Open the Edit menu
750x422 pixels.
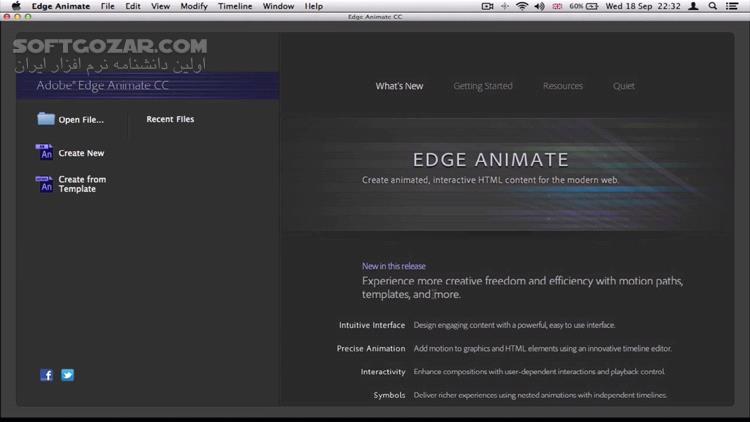pos(133,6)
